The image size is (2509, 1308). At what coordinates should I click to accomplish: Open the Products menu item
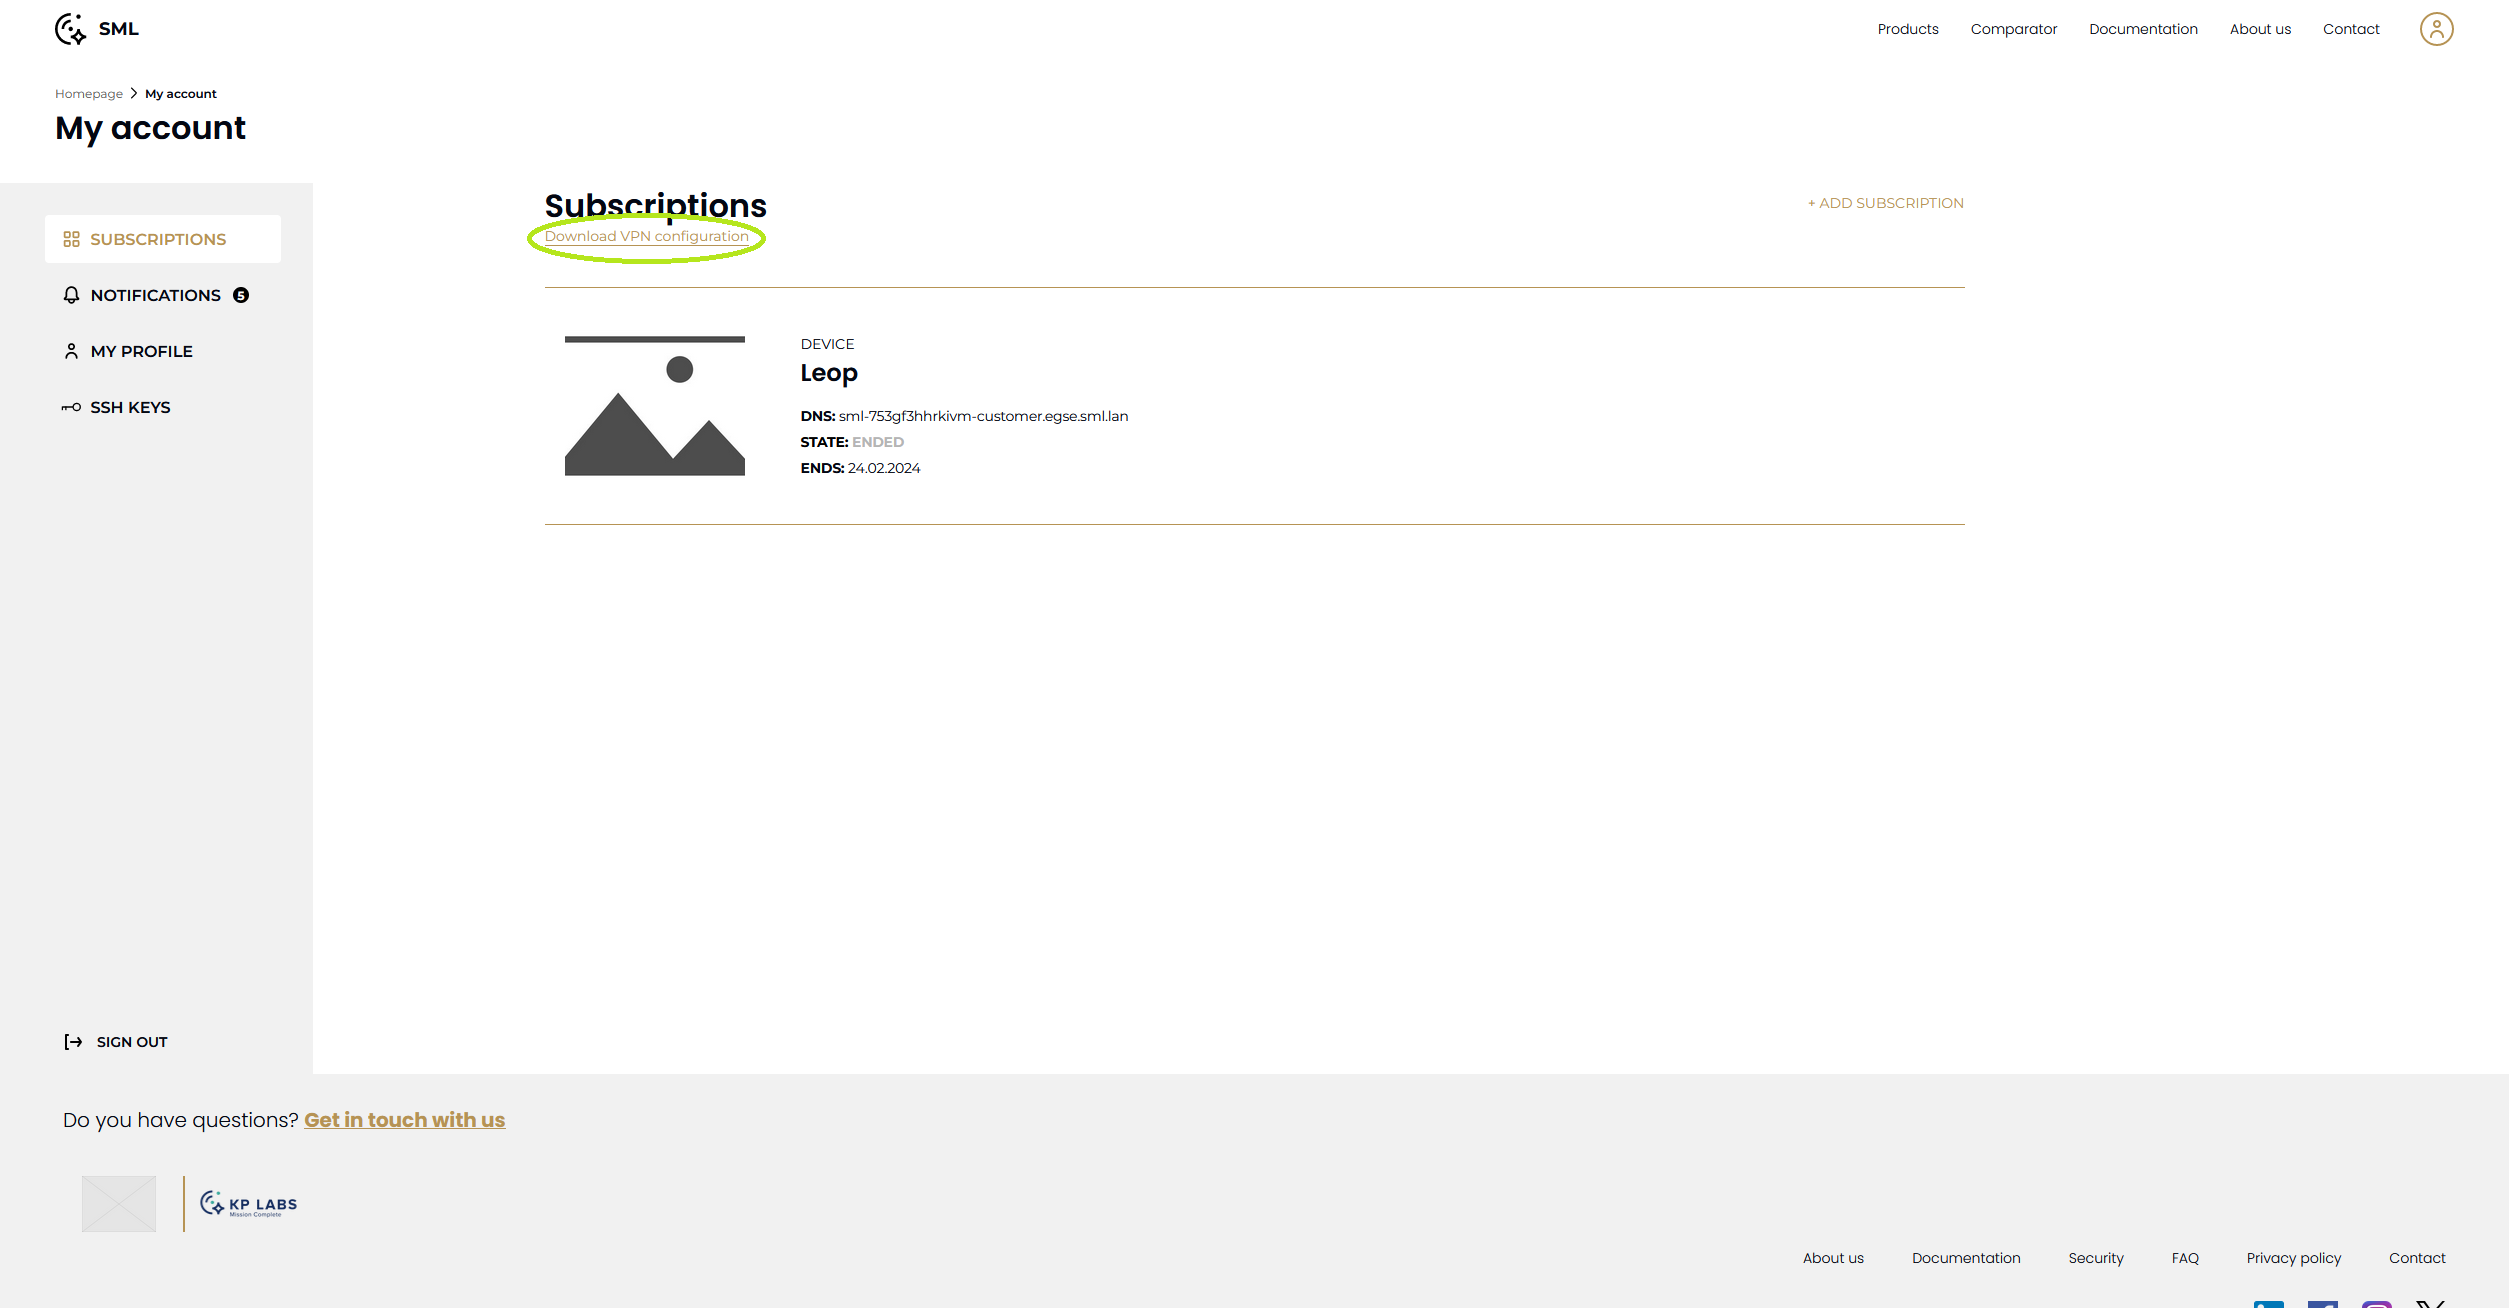pyautogui.click(x=1907, y=30)
